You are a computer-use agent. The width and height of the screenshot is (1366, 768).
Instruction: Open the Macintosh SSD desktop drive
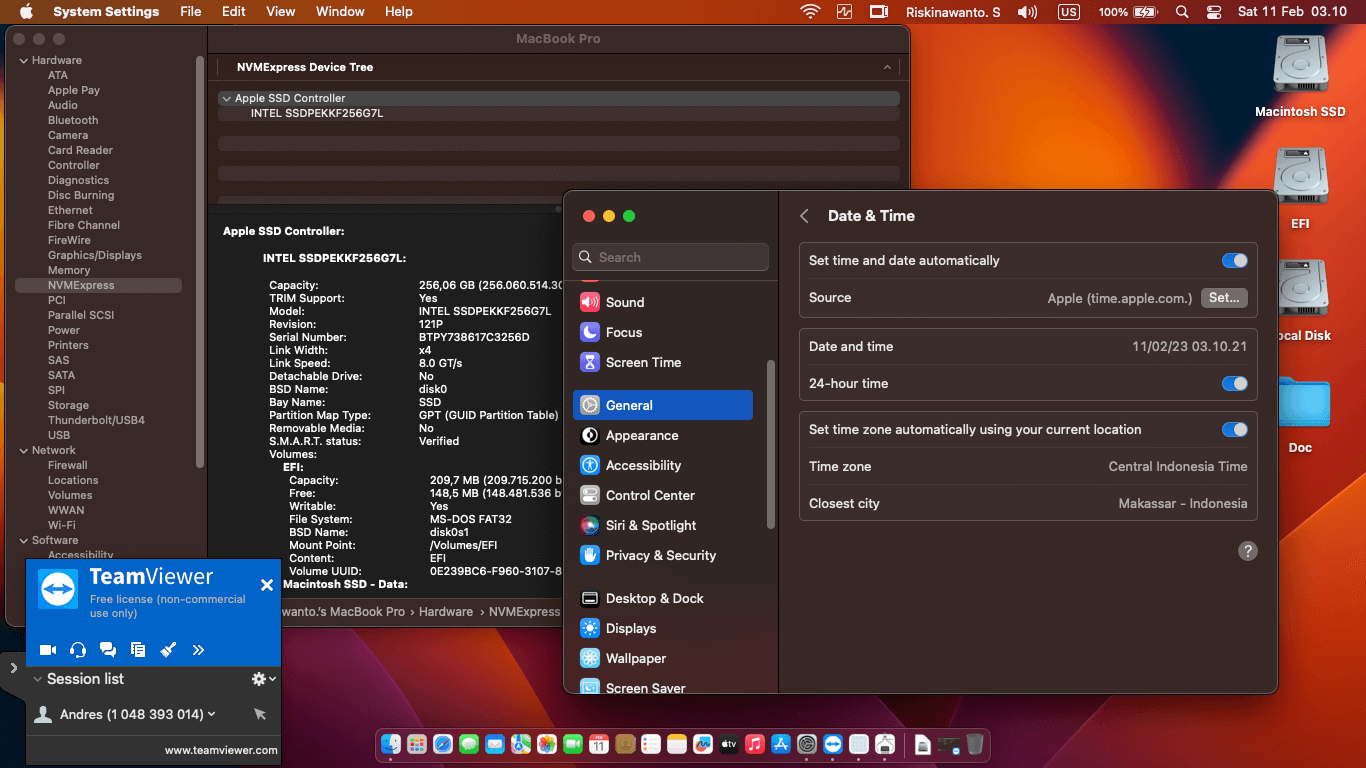pyautogui.click(x=1300, y=76)
